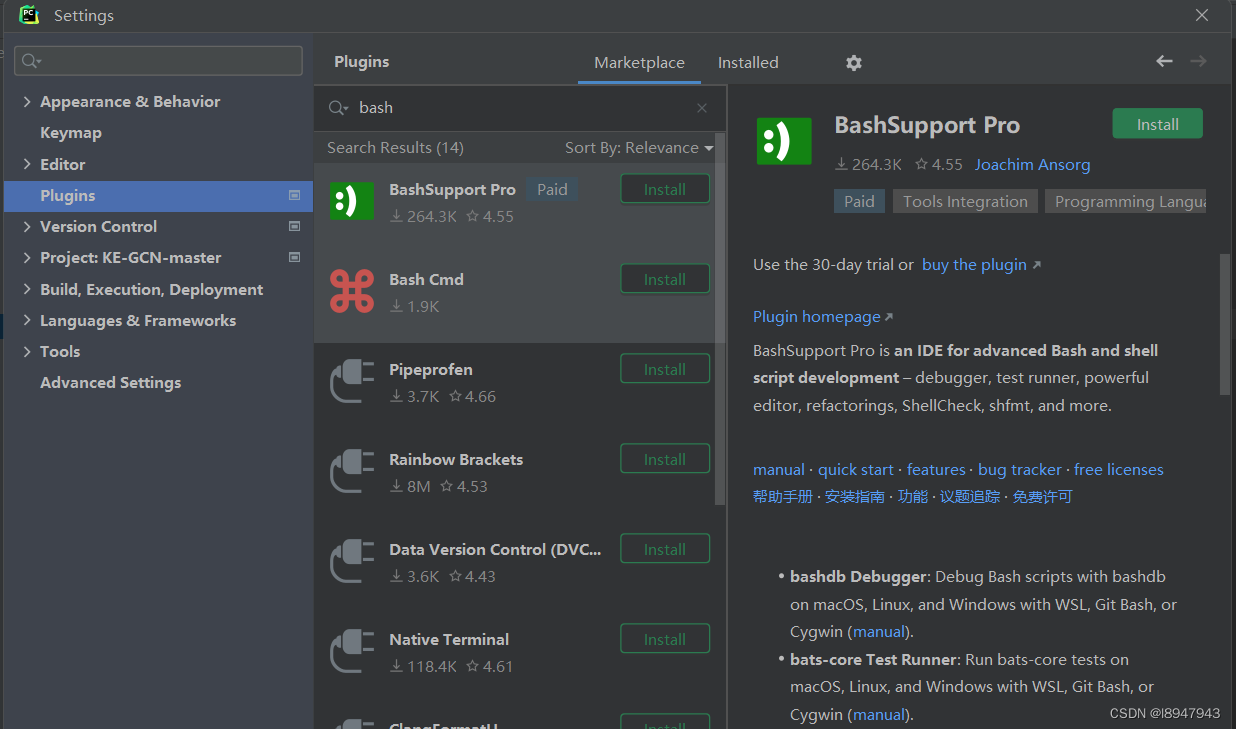Viewport: 1236px width, 729px height.
Task: Close the Settings dialog
Action: point(1202,15)
